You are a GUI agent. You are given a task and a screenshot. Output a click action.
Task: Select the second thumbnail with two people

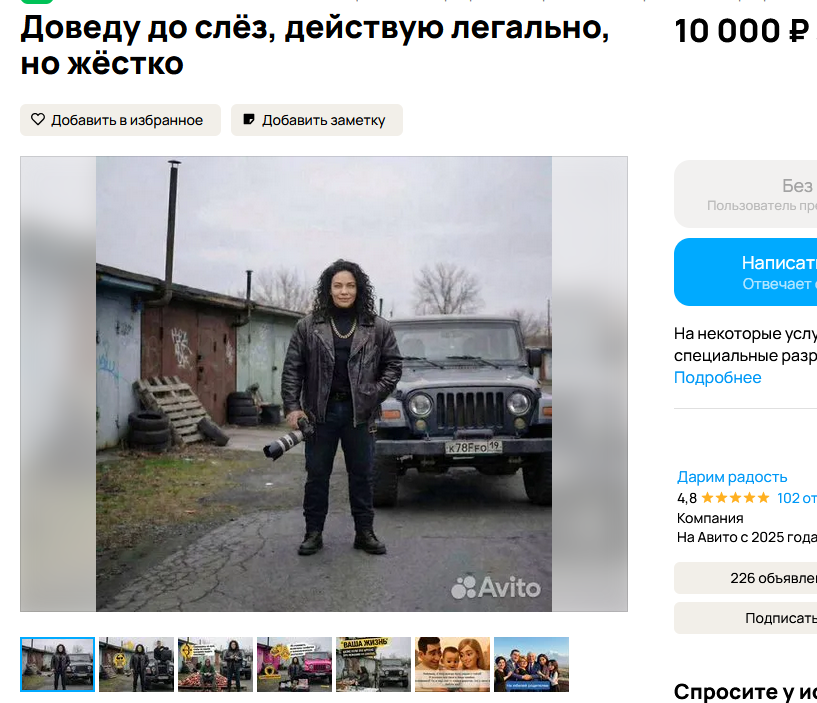coord(137,664)
